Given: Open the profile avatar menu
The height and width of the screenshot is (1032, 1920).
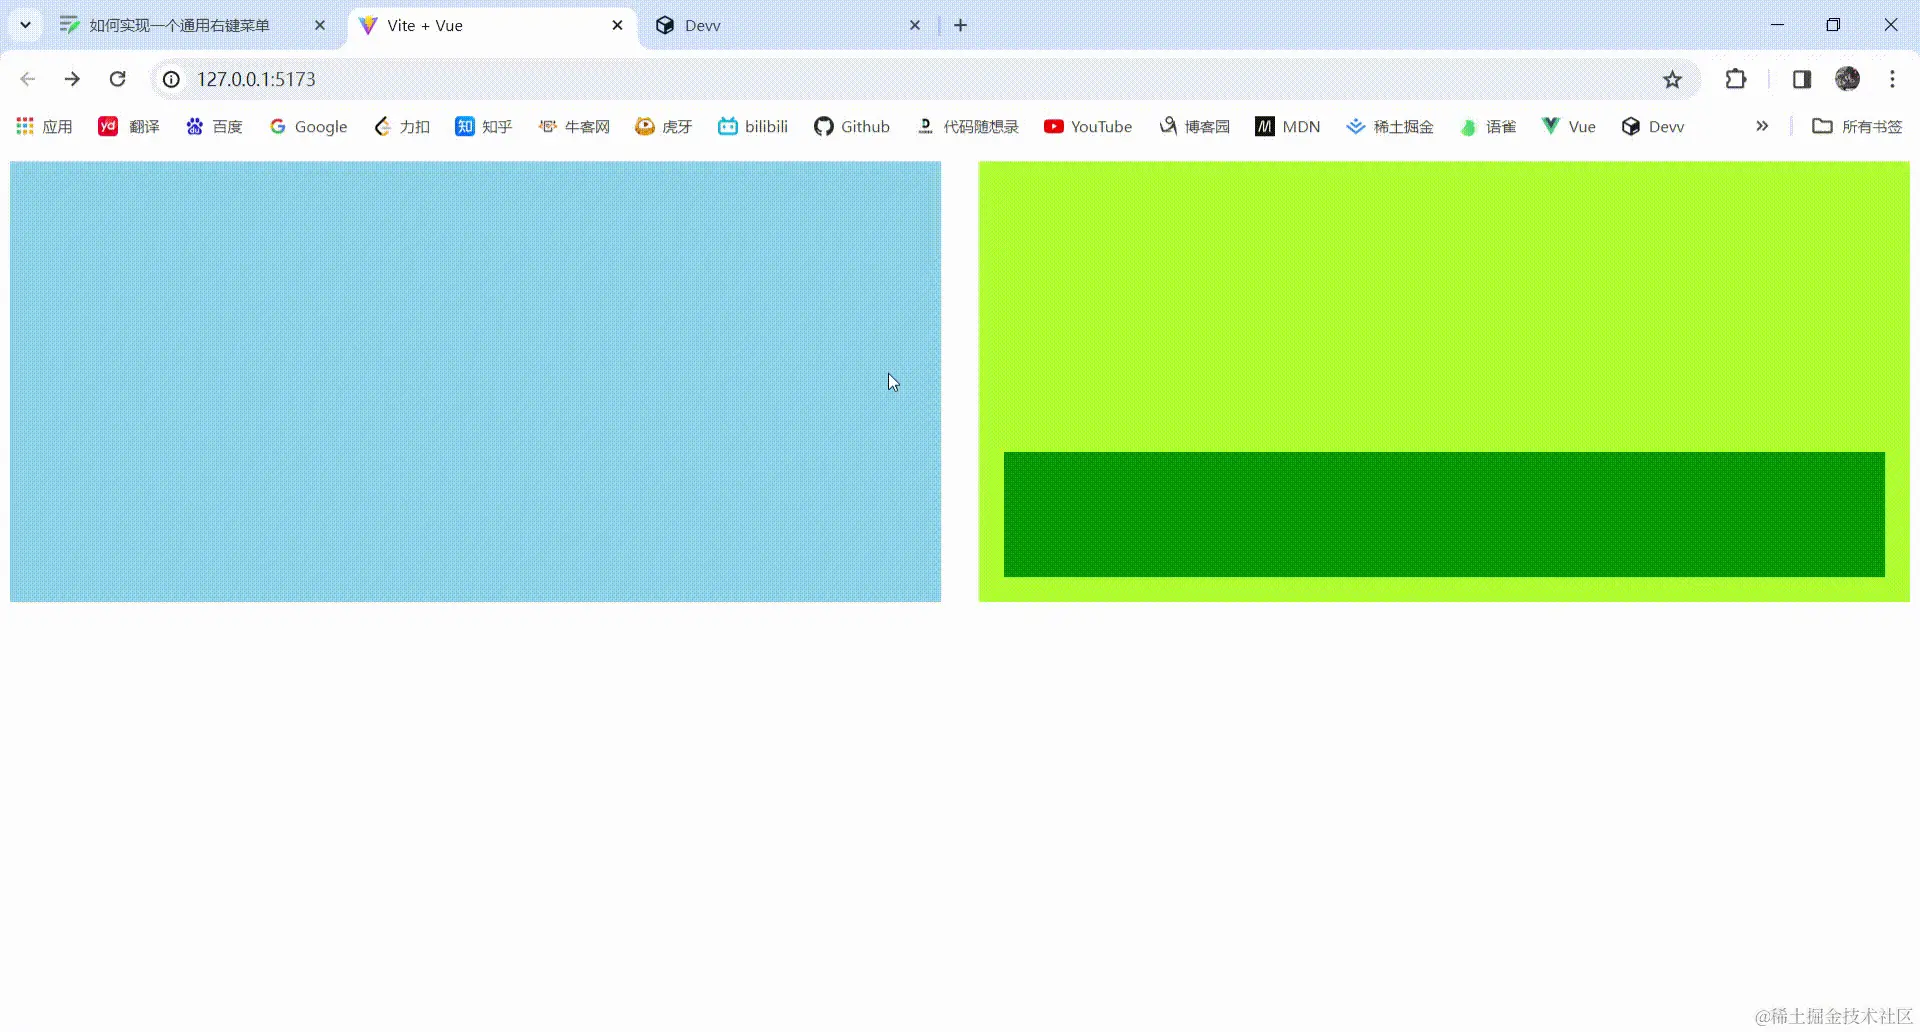Looking at the screenshot, I should coord(1848,79).
